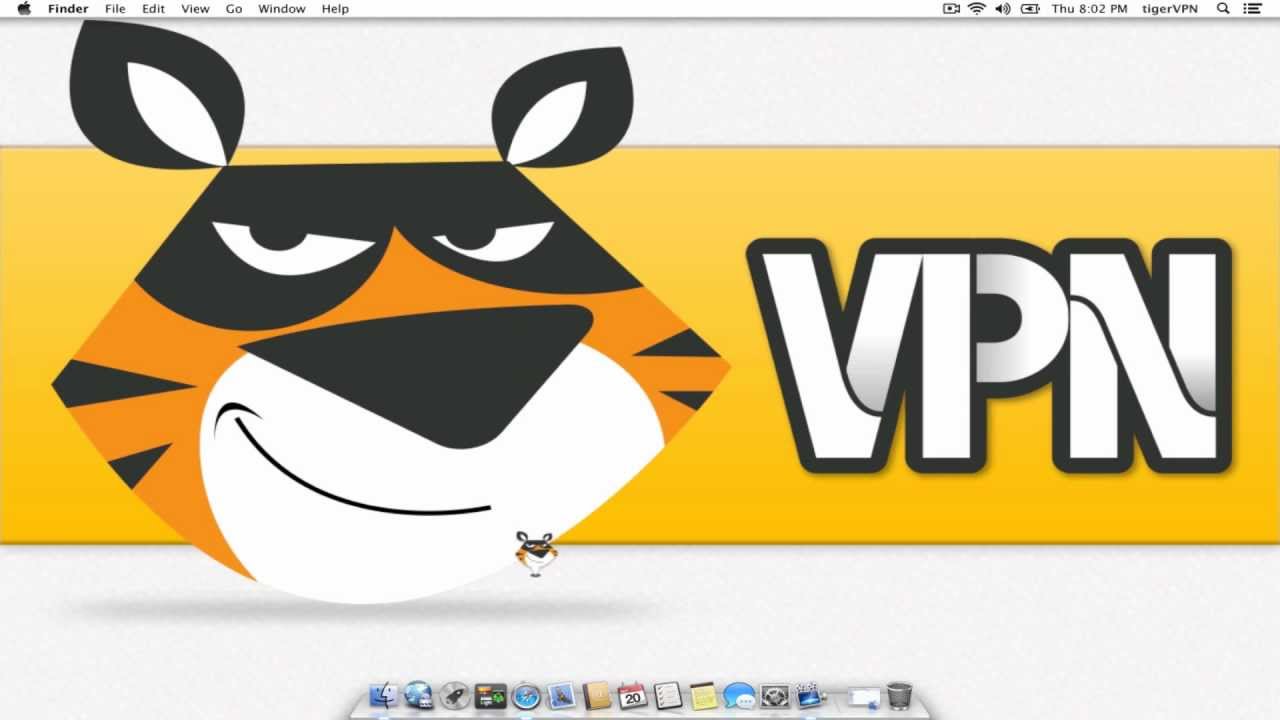Image resolution: width=1280 pixels, height=720 pixels.
Task: Open the Apple menu
Action: click(24, 9)
